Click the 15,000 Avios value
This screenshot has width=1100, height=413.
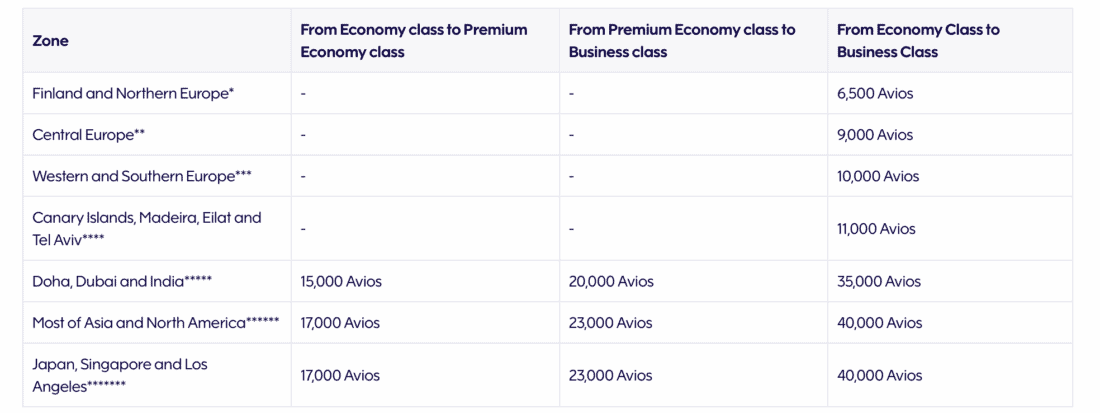tap(341, 282)
